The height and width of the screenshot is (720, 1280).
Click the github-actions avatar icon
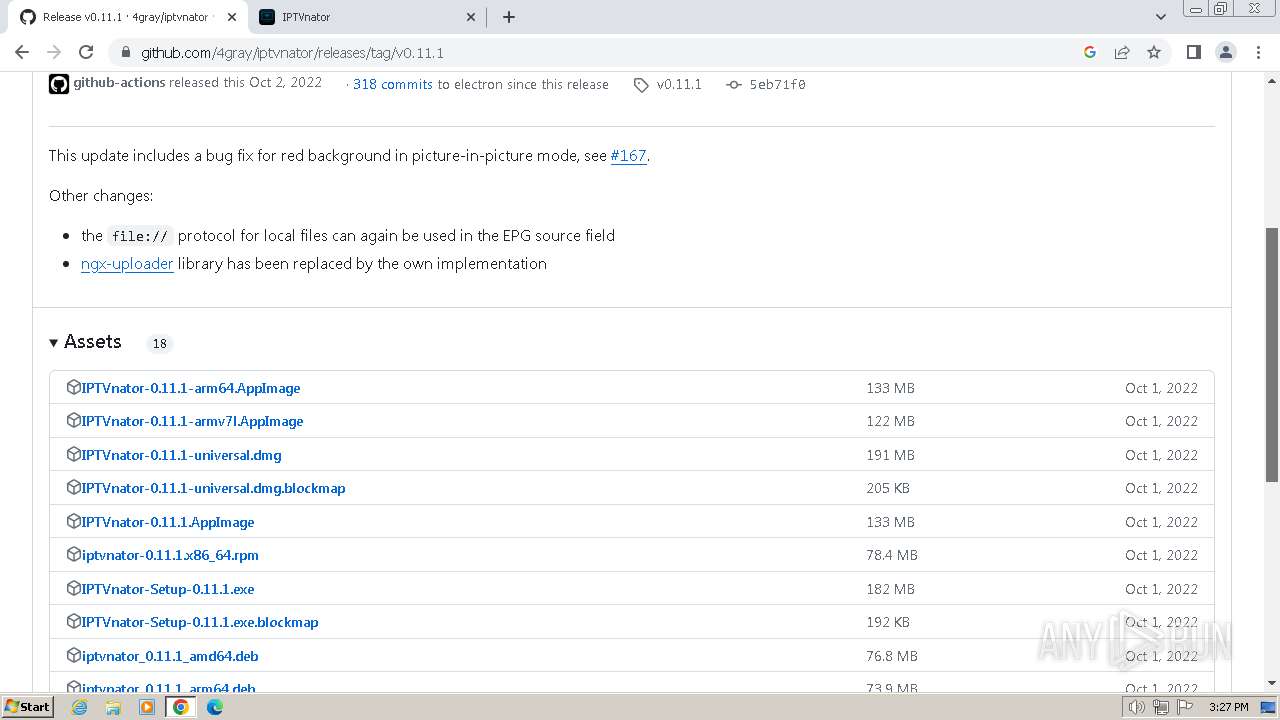59,84
